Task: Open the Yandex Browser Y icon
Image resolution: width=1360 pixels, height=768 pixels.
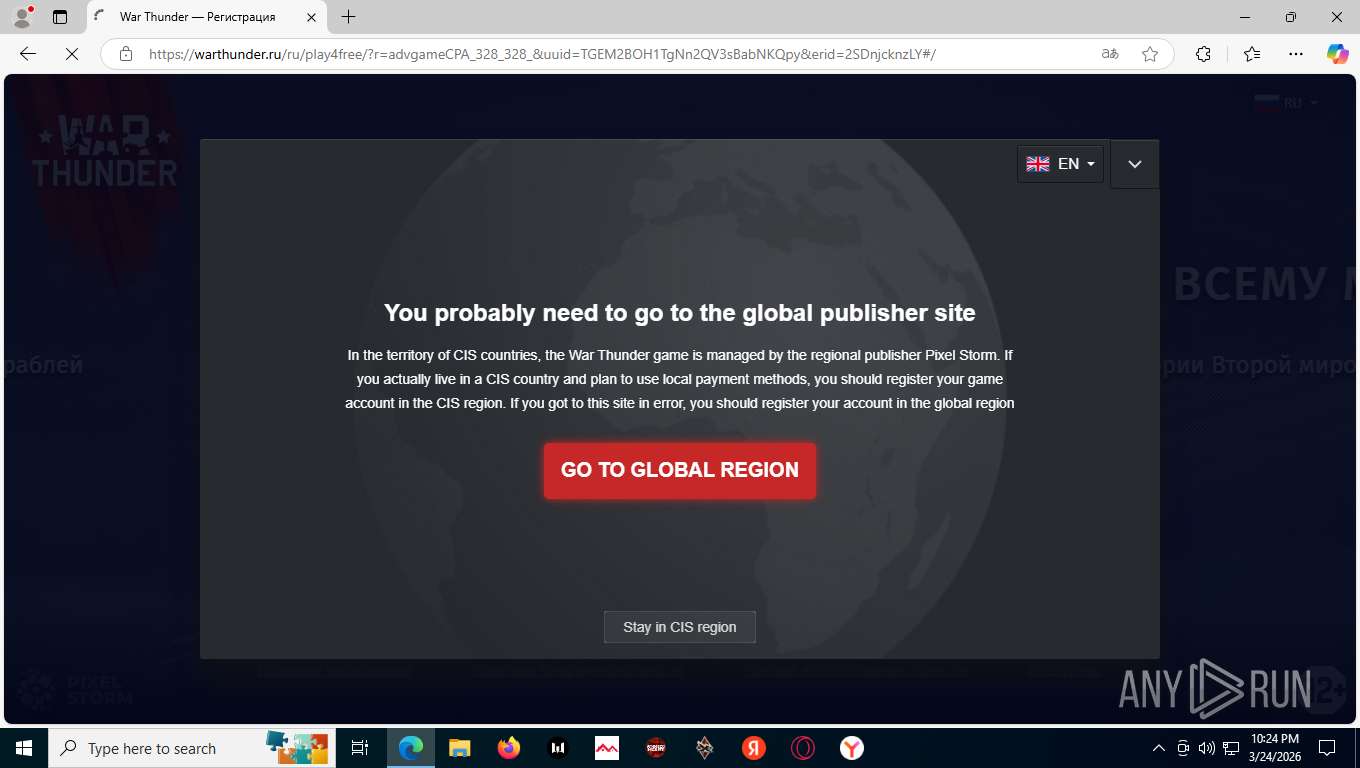Action: [851, 748]
